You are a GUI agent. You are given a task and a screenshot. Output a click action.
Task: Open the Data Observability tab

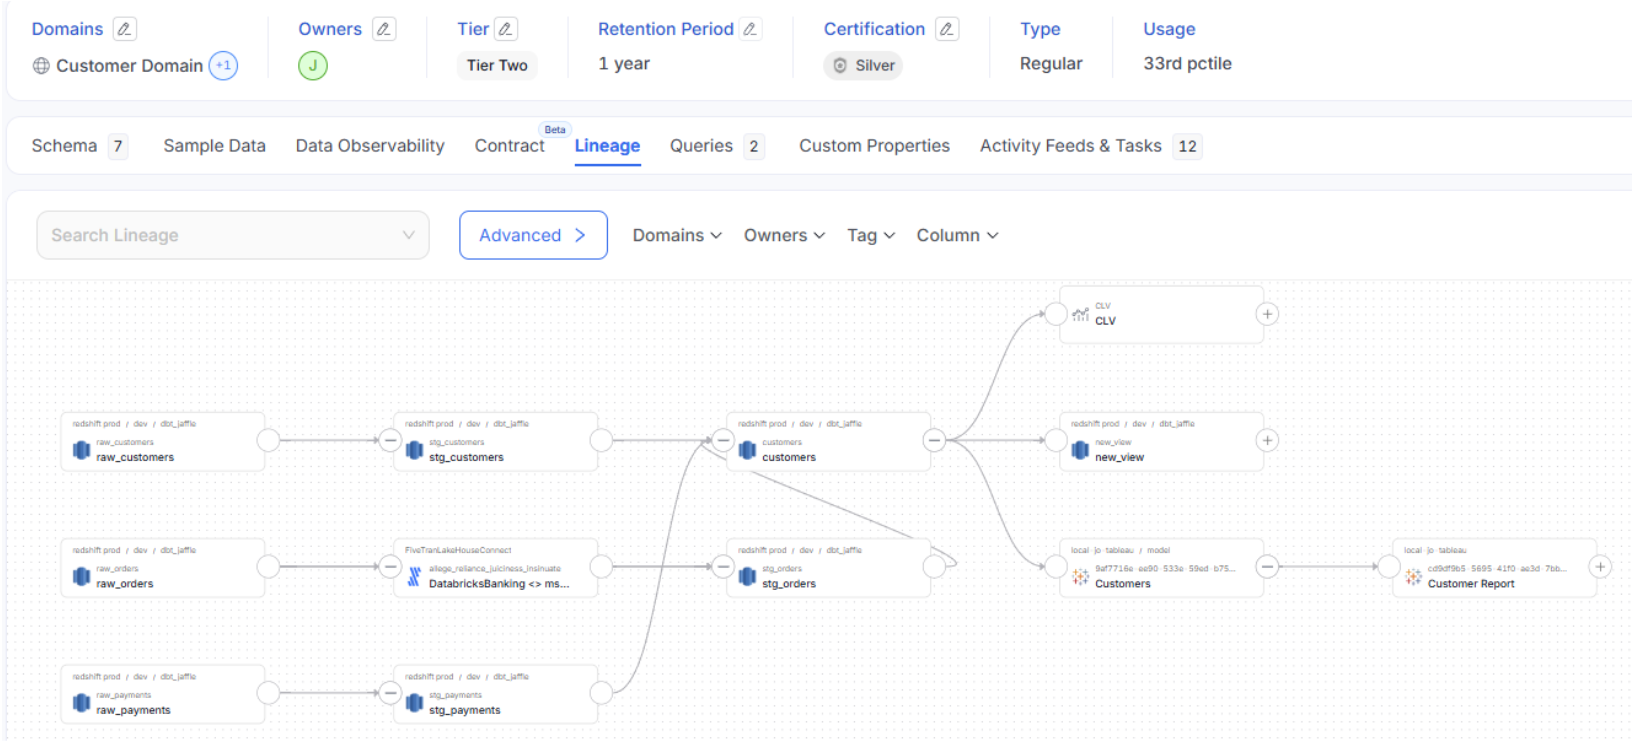370,146
